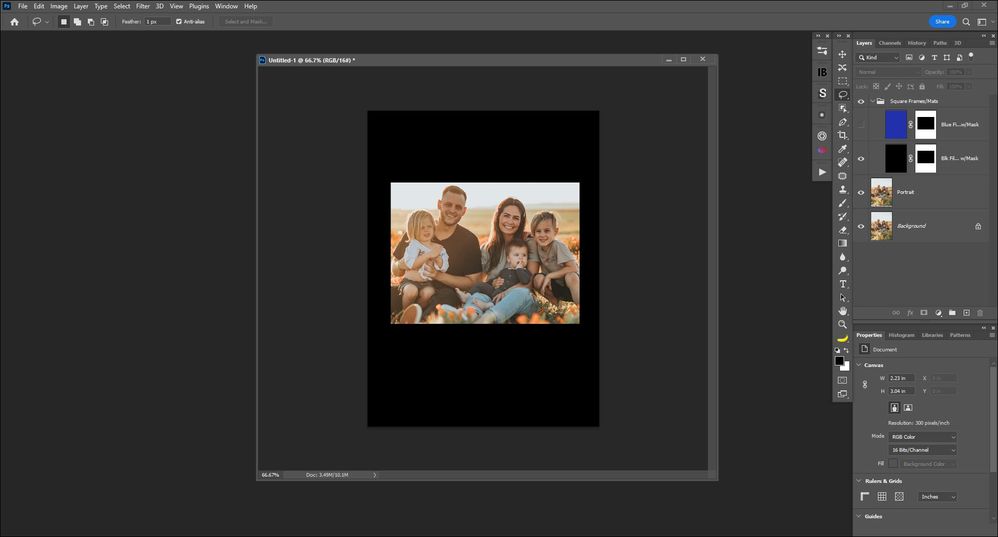
Task: Hide the Portrait layer
Action: pos(861,192)
